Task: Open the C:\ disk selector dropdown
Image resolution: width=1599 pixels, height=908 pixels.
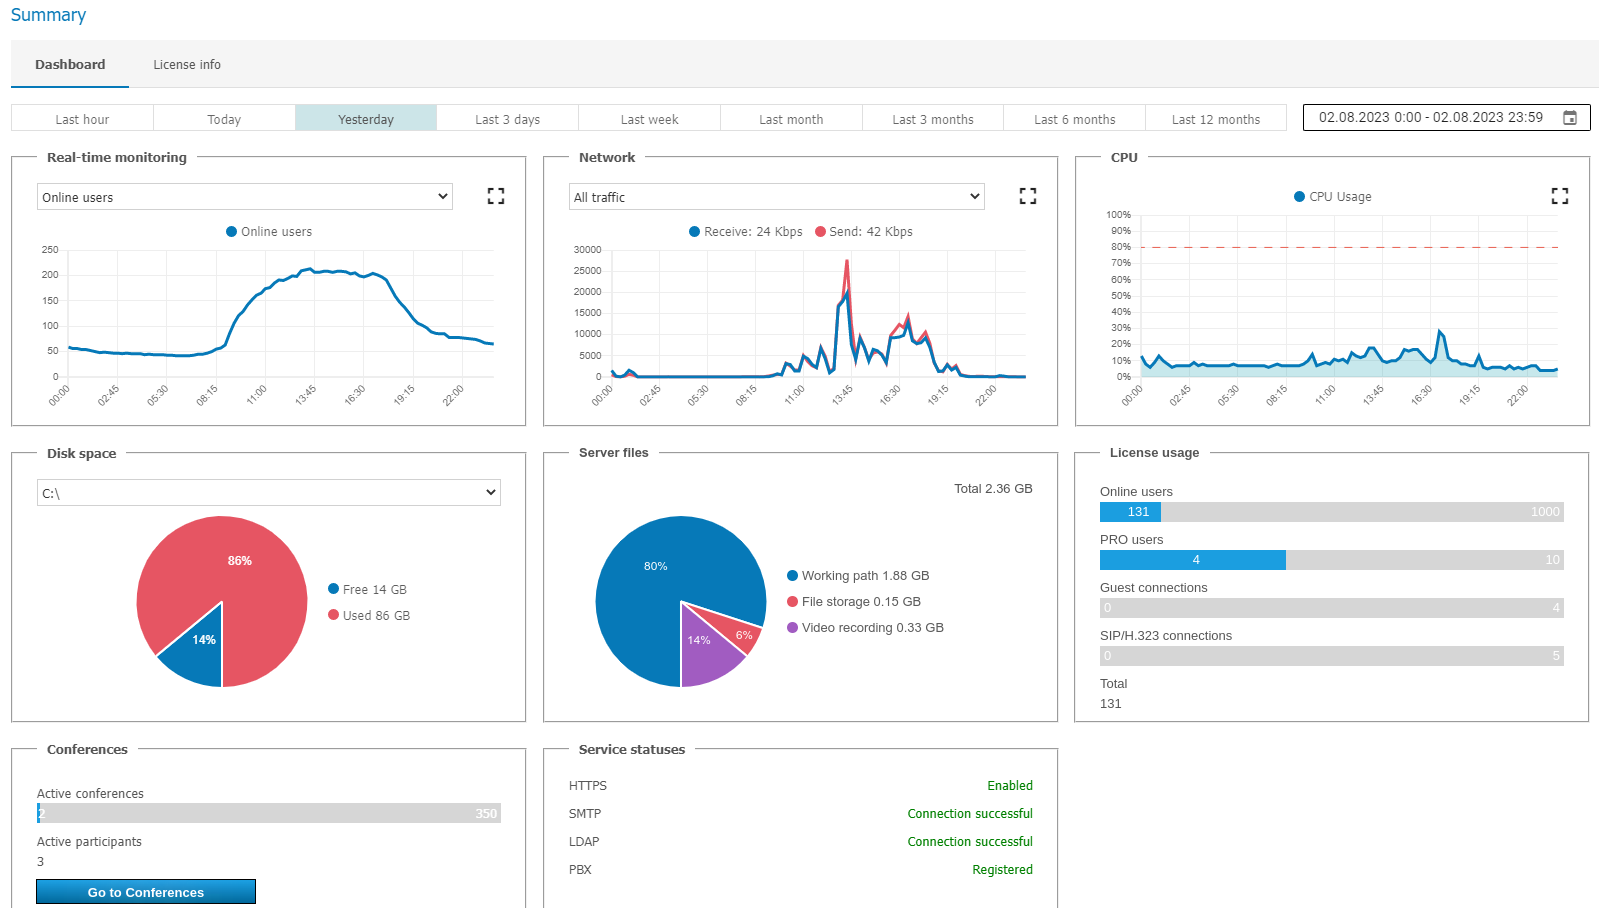Action: point(269,493)
